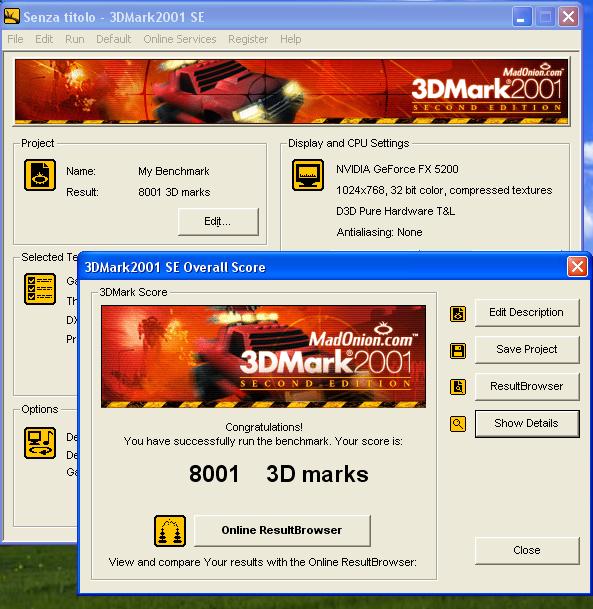The height and width of the screenshot is (609, 593).
Task: Click the 3DMark app icon in title bar
Action: click(x=12, y=17)
